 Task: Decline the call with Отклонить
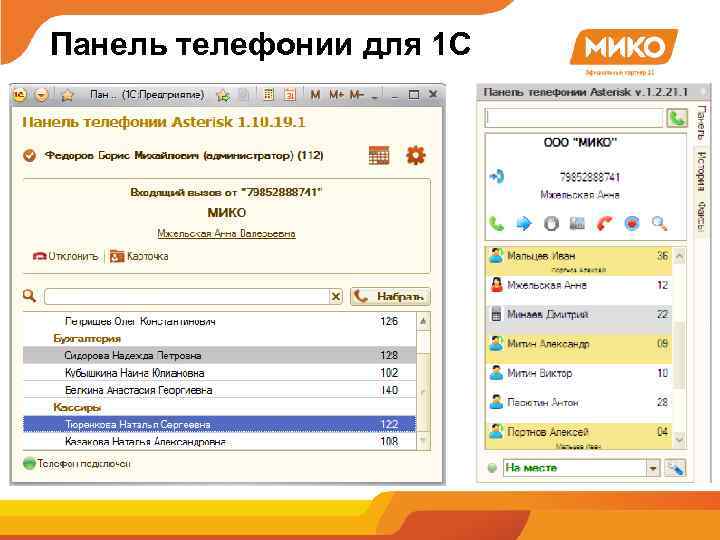pyautogui.click(x=66, y=256)
